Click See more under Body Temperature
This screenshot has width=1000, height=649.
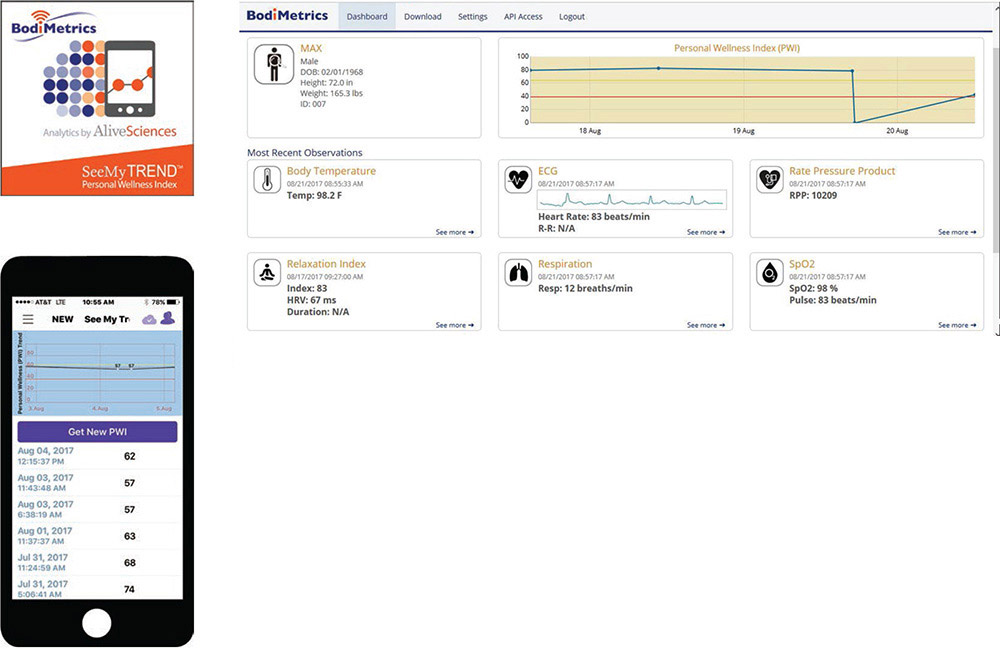454,232
